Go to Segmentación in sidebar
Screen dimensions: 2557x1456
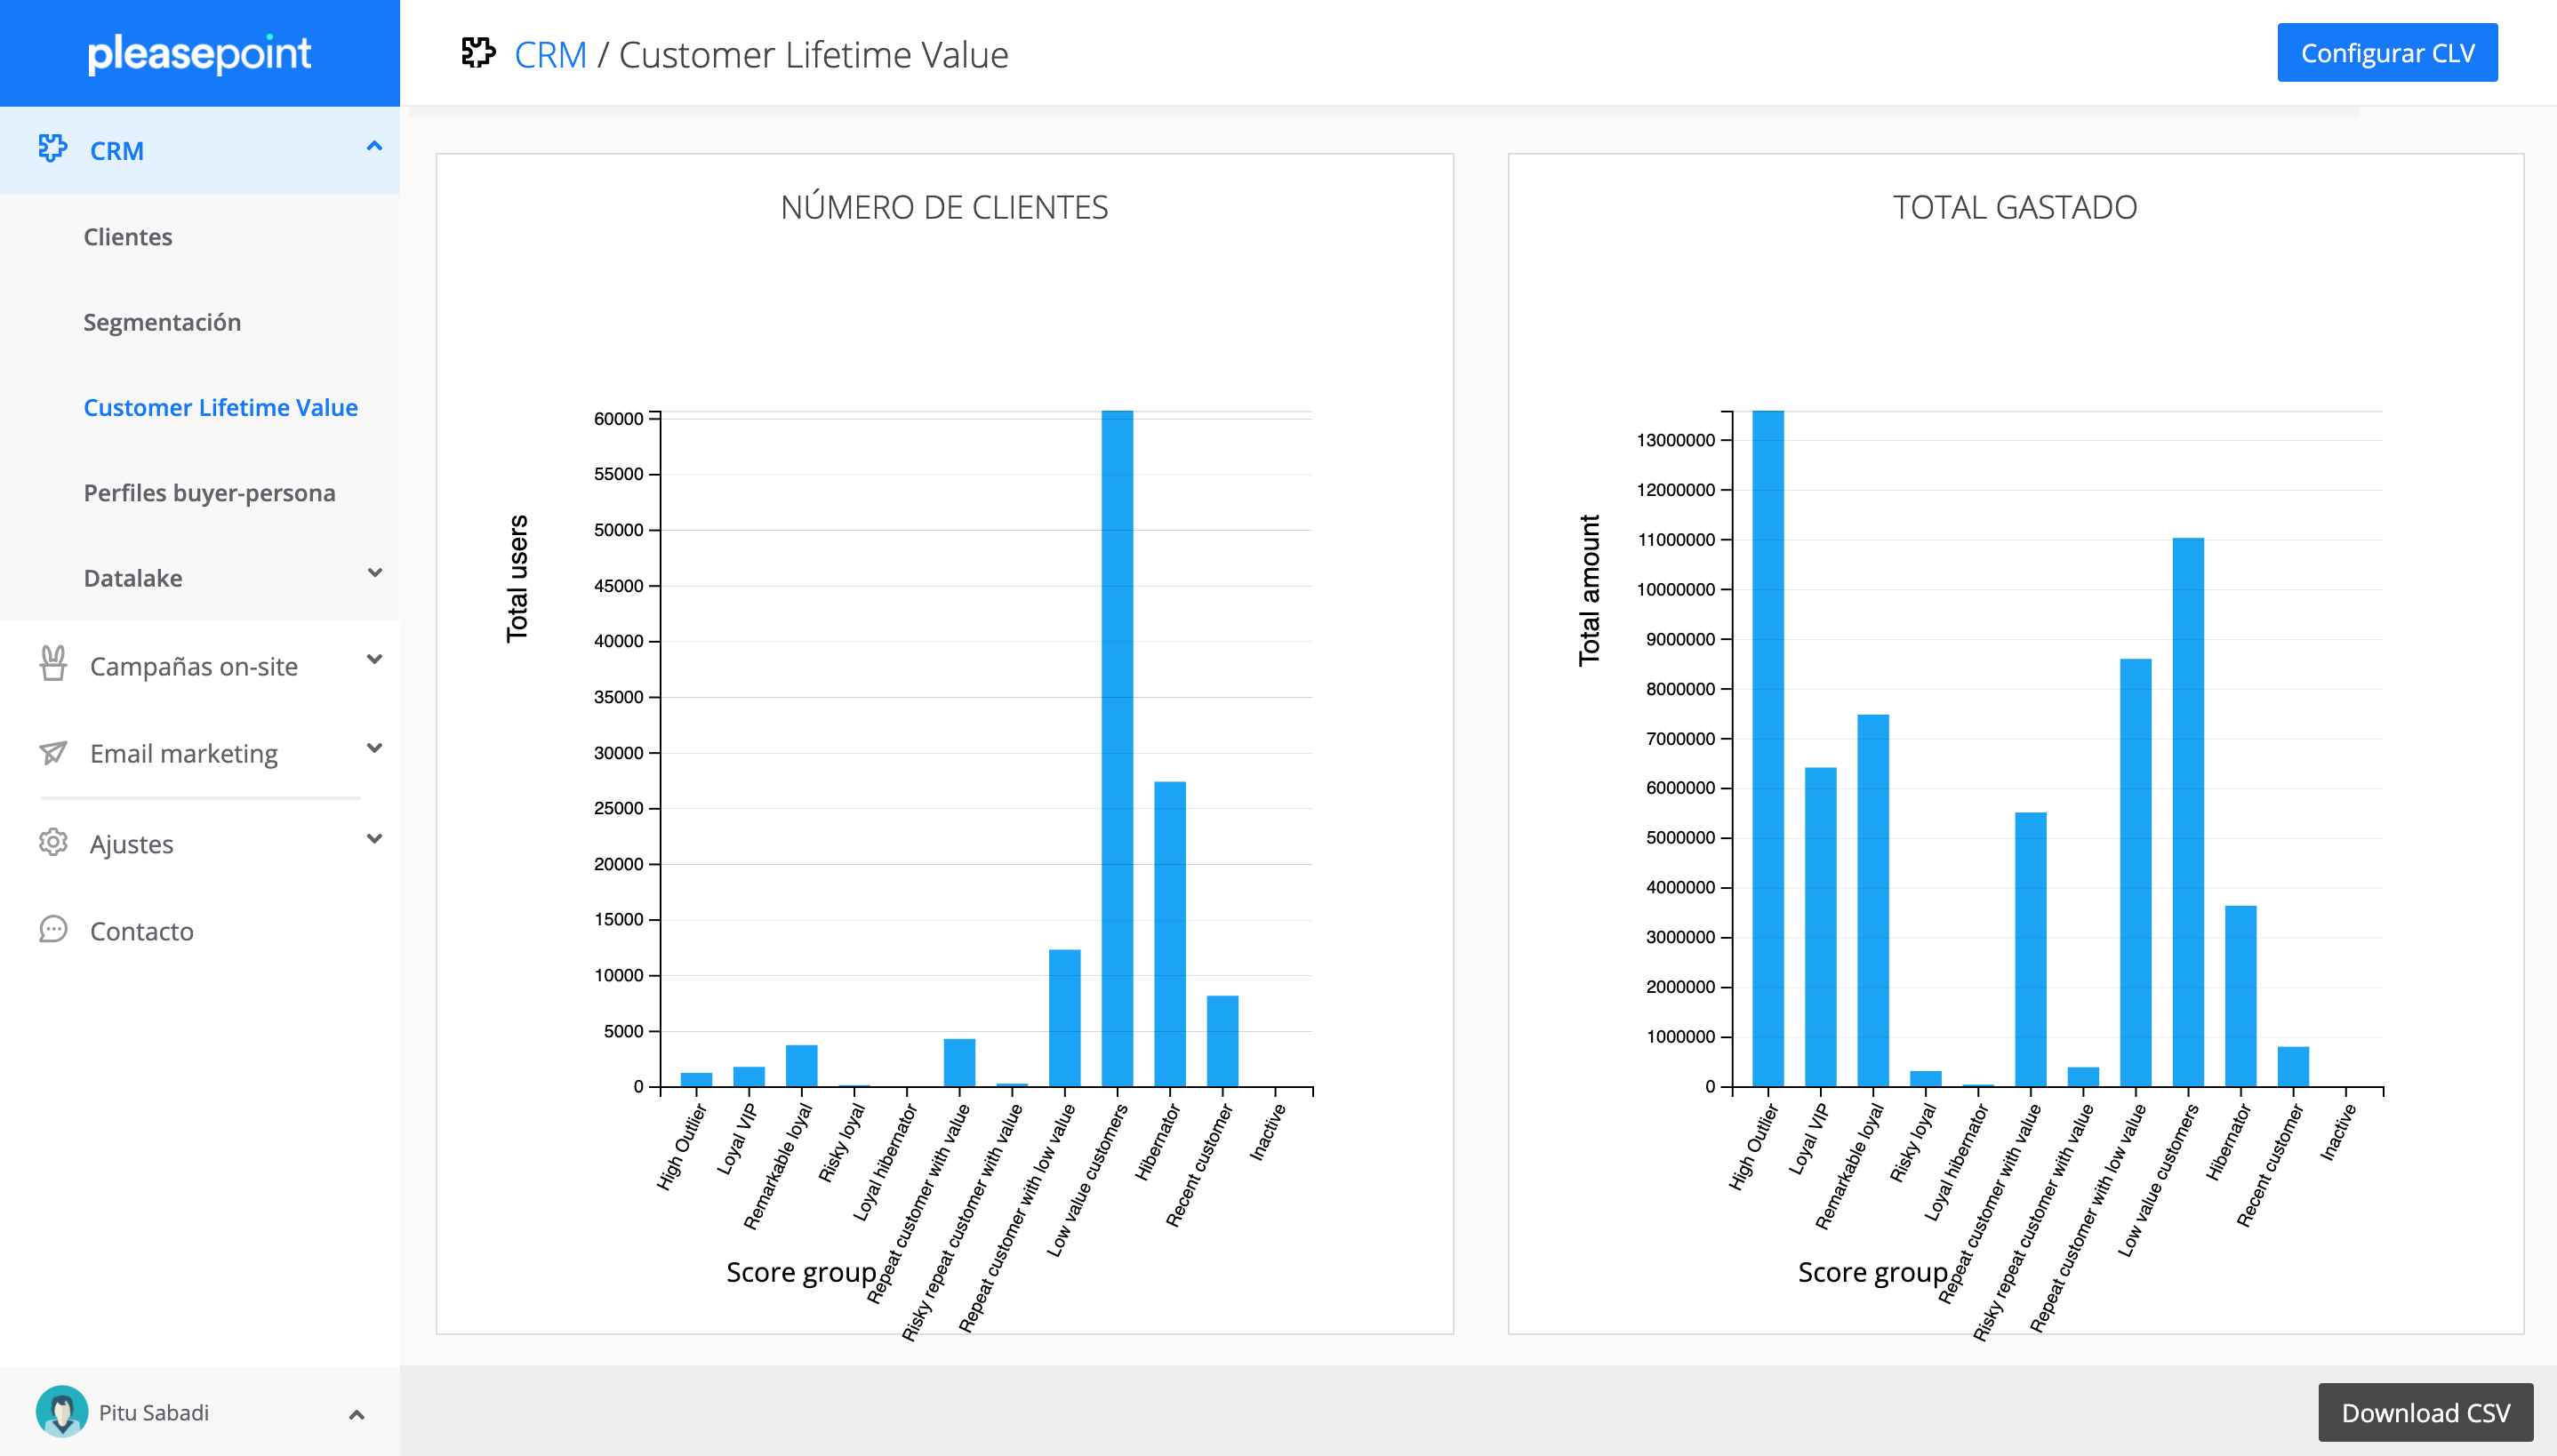click(x=162, y=322)
